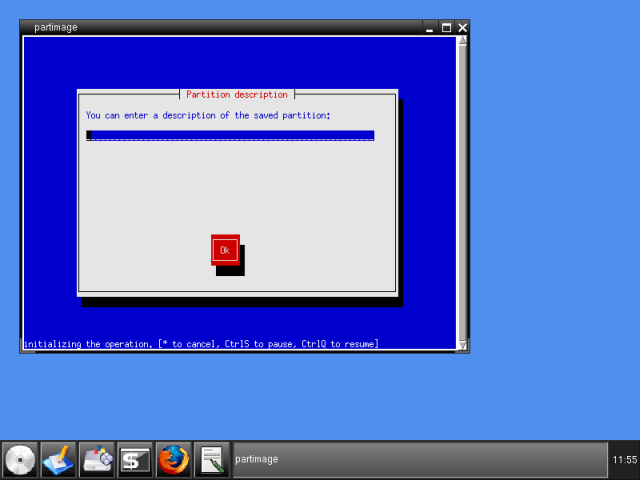
Task: Launch the drawing editor pencil icon
Action: [58, 460]
